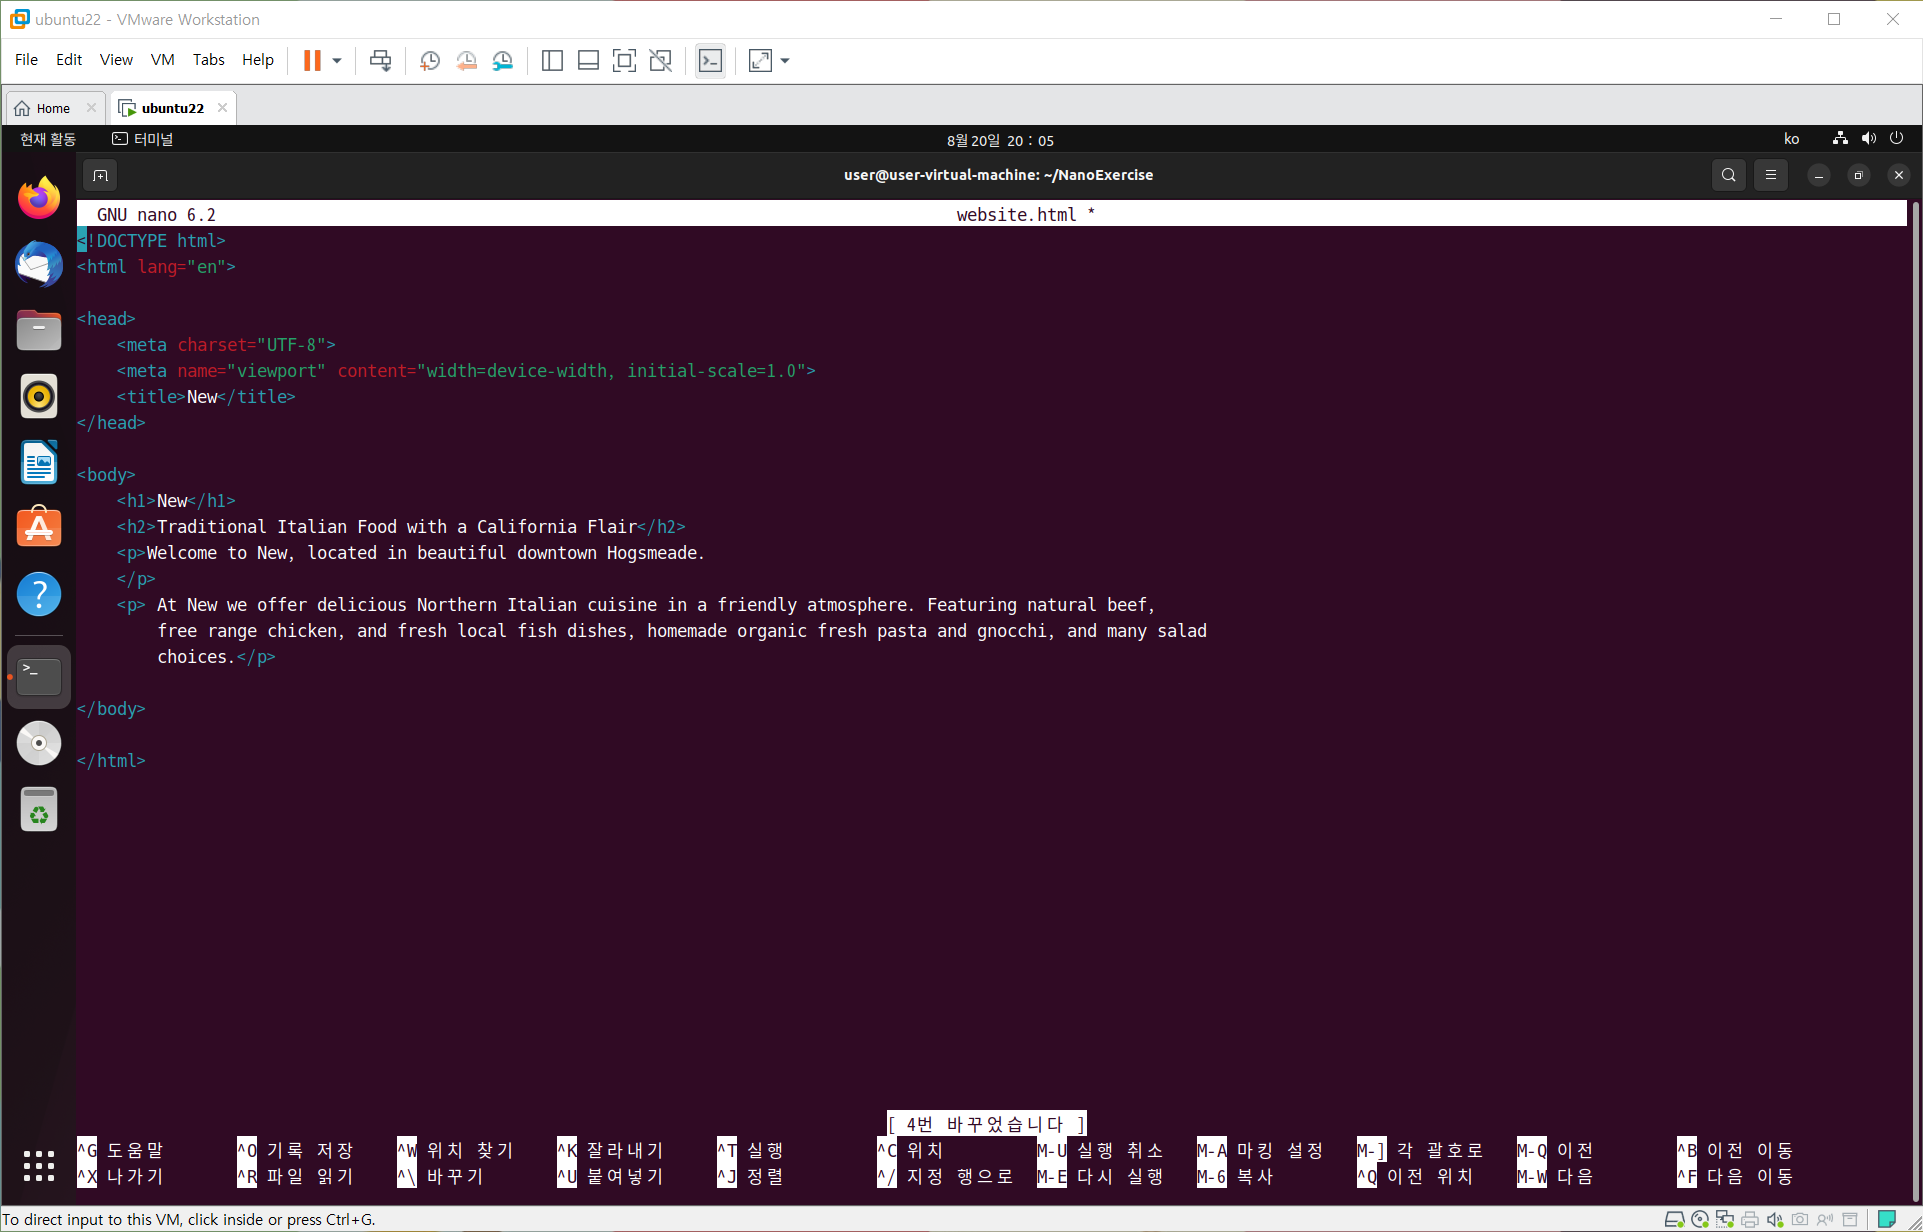This screenshot has height=1232, width=1923.
Task: Launch LibreOffice Writer from the dock
Action: [x=39, y=463]
